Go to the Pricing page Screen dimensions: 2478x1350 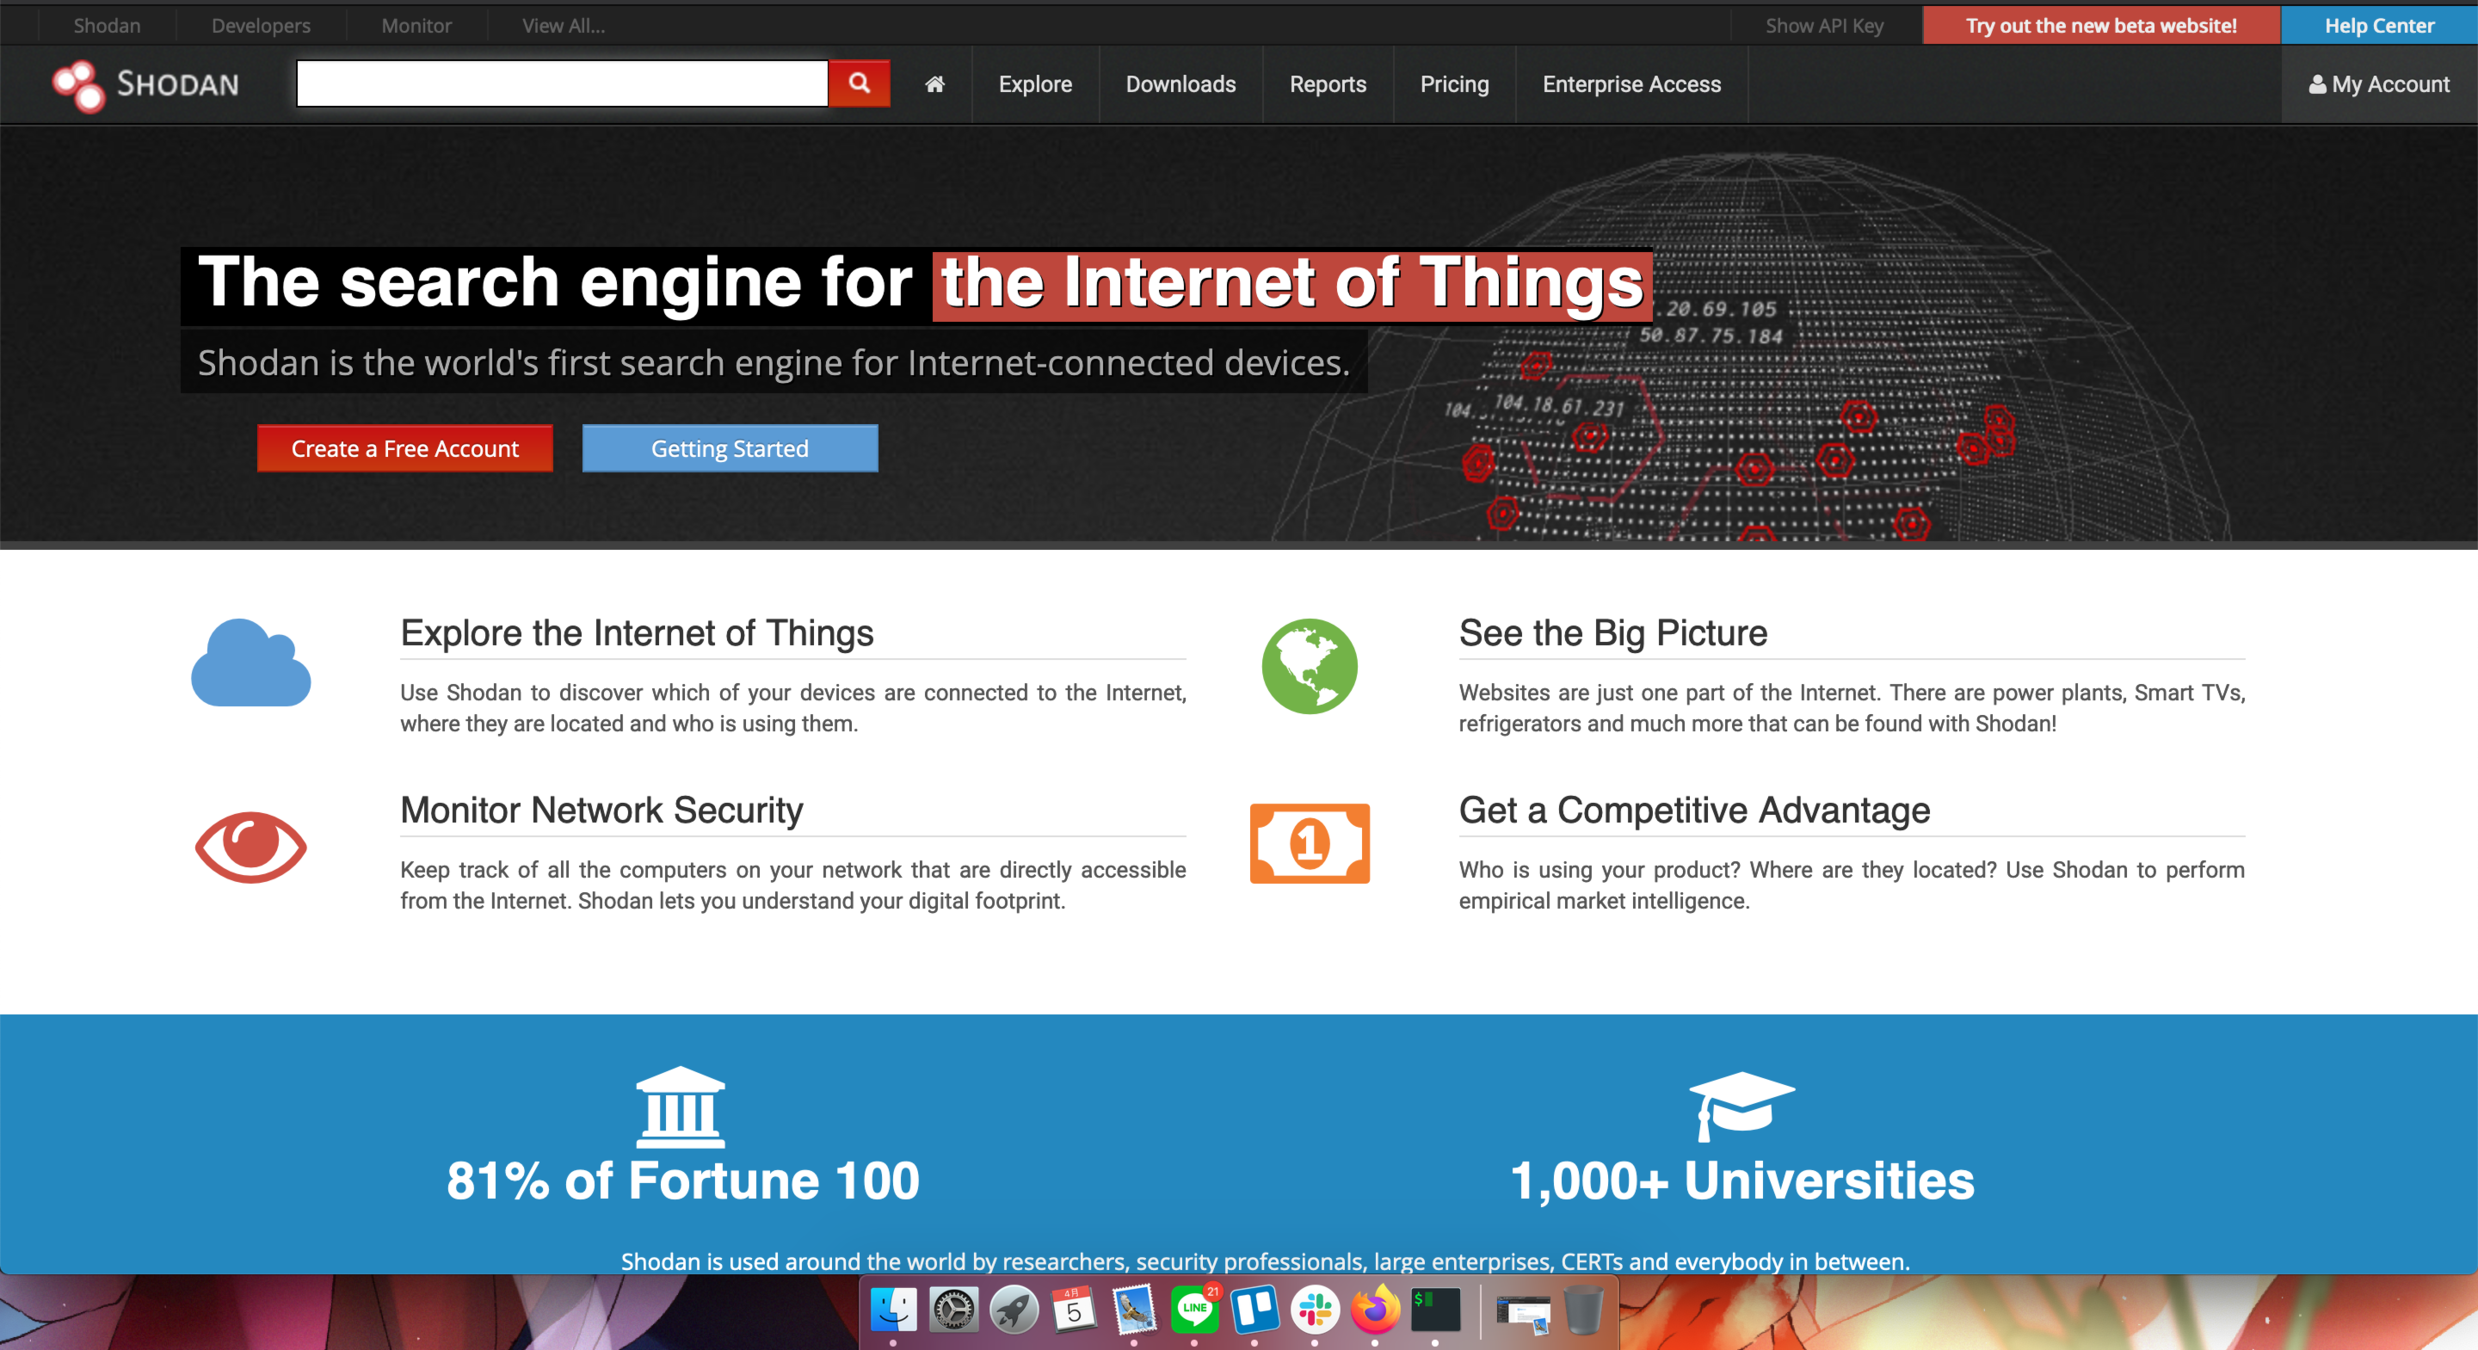tap(1454, 84)
